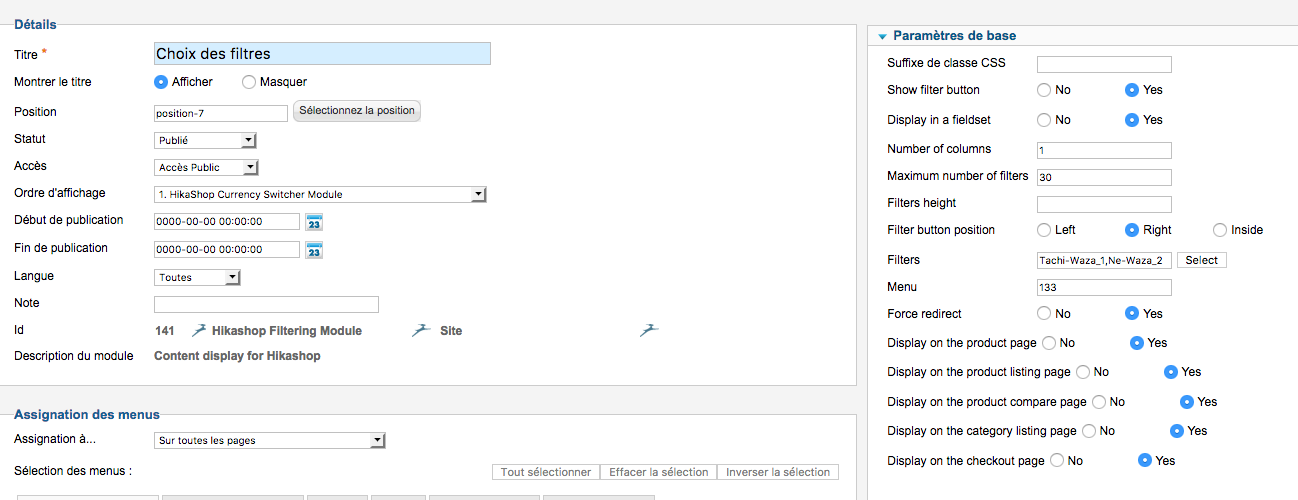Click the Joomla icon beside Site
Image resolution: width=1298 pixels, height=500 pixels.
[421, 330]
